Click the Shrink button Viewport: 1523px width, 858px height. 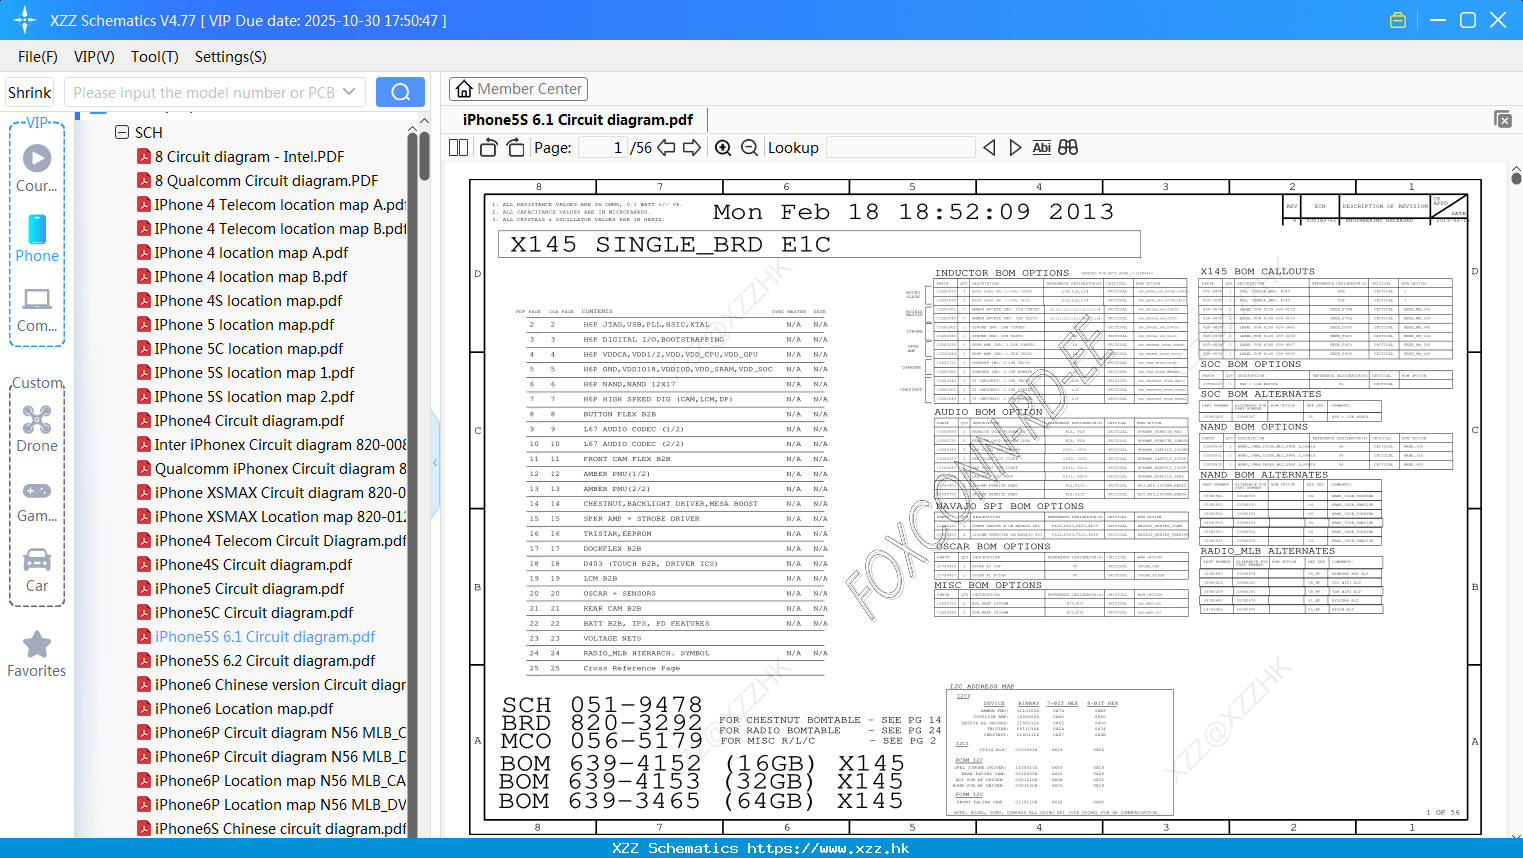coord(30,92)
